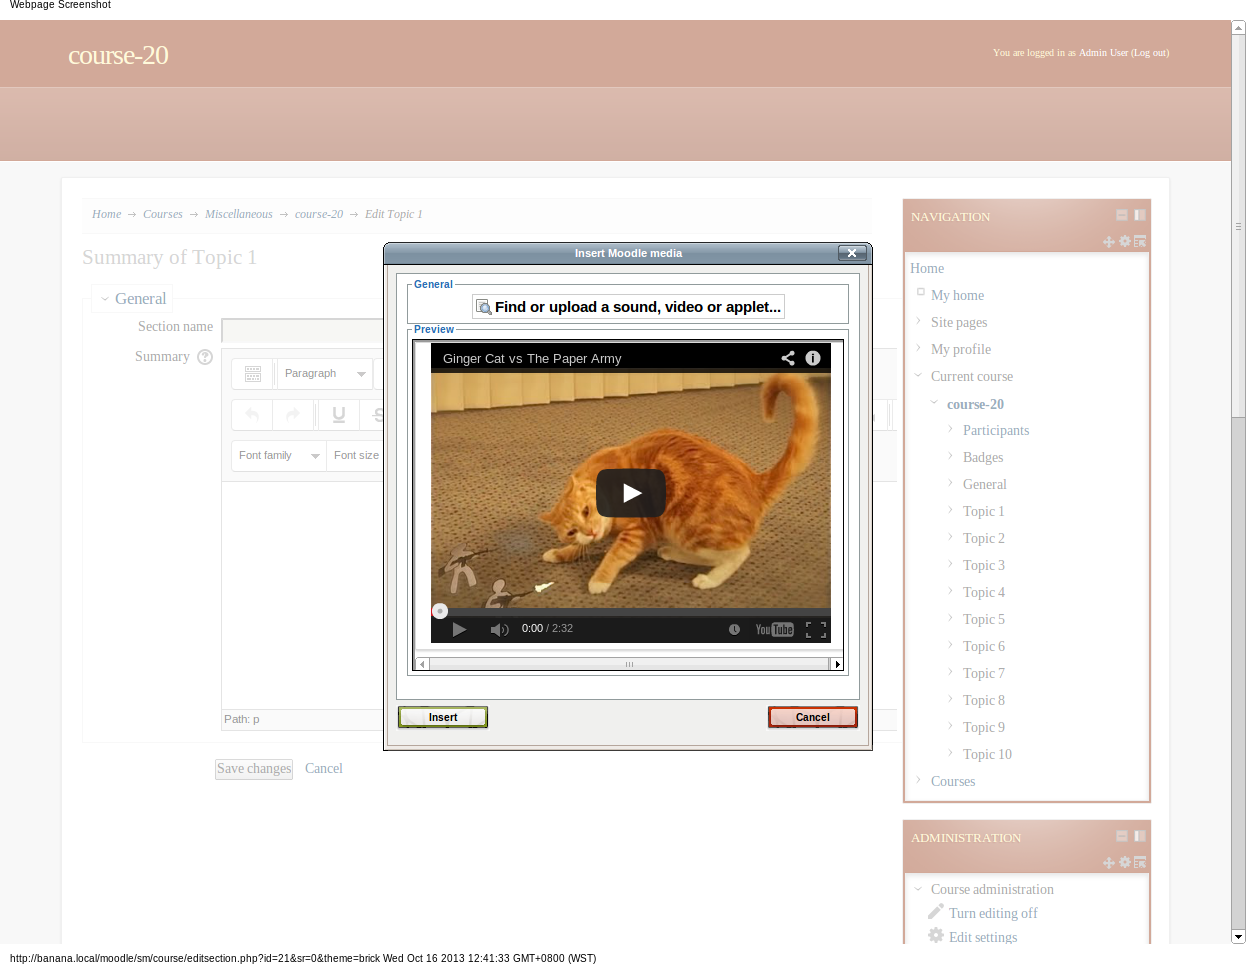Expand the Courses navigation node

pos(918,781)
